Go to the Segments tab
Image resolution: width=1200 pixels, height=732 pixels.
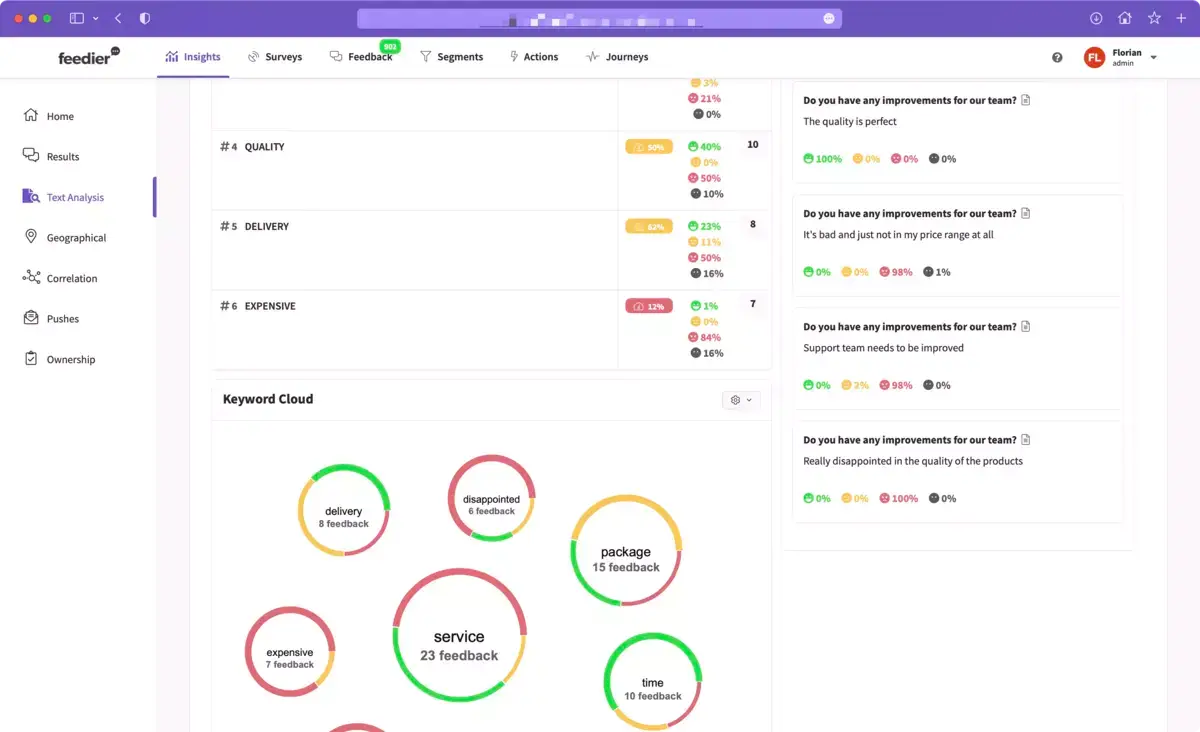coord(451,57)
